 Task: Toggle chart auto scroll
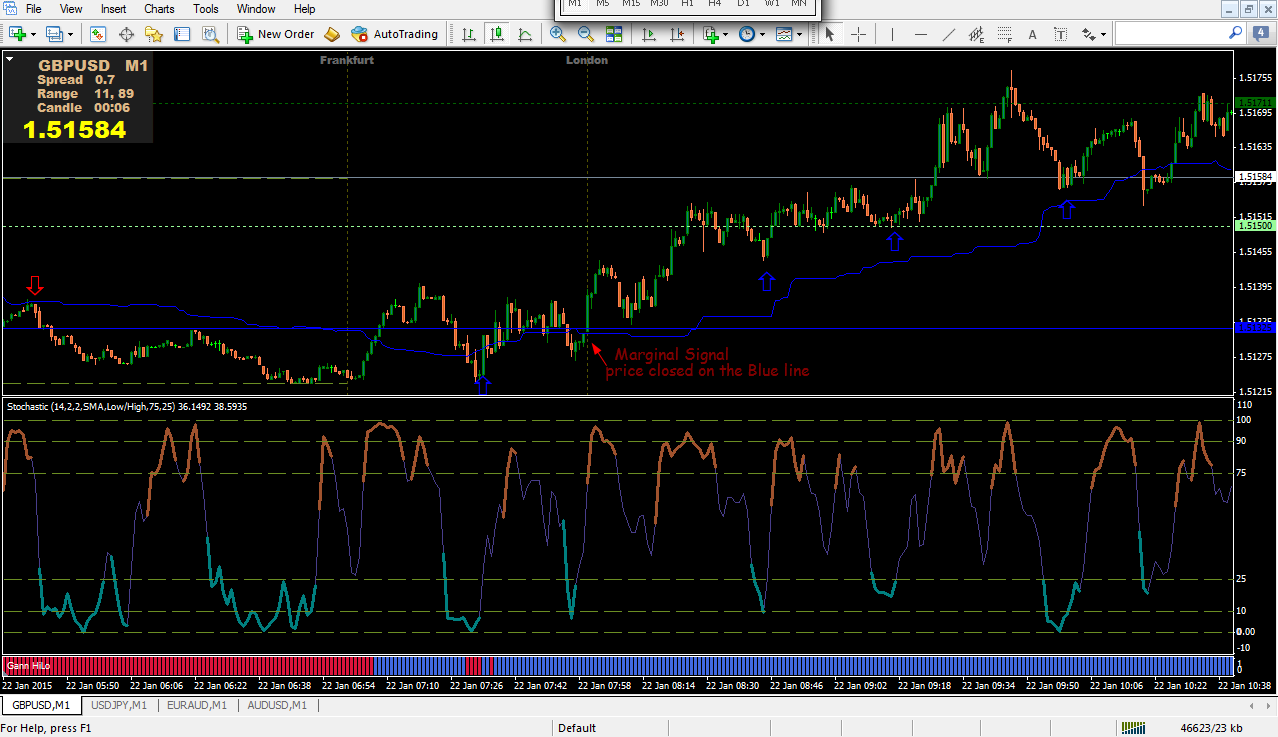[x=649, y=34]
